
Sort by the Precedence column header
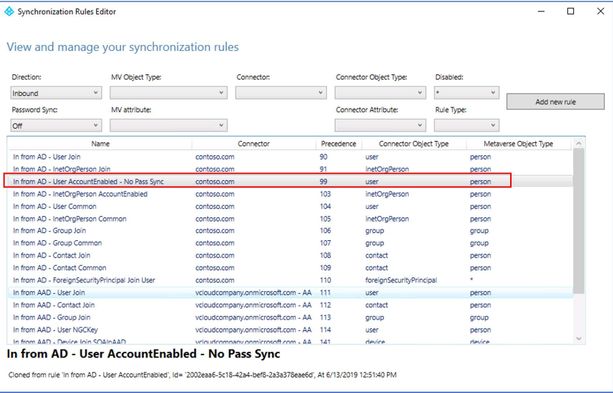coord(339,144)
